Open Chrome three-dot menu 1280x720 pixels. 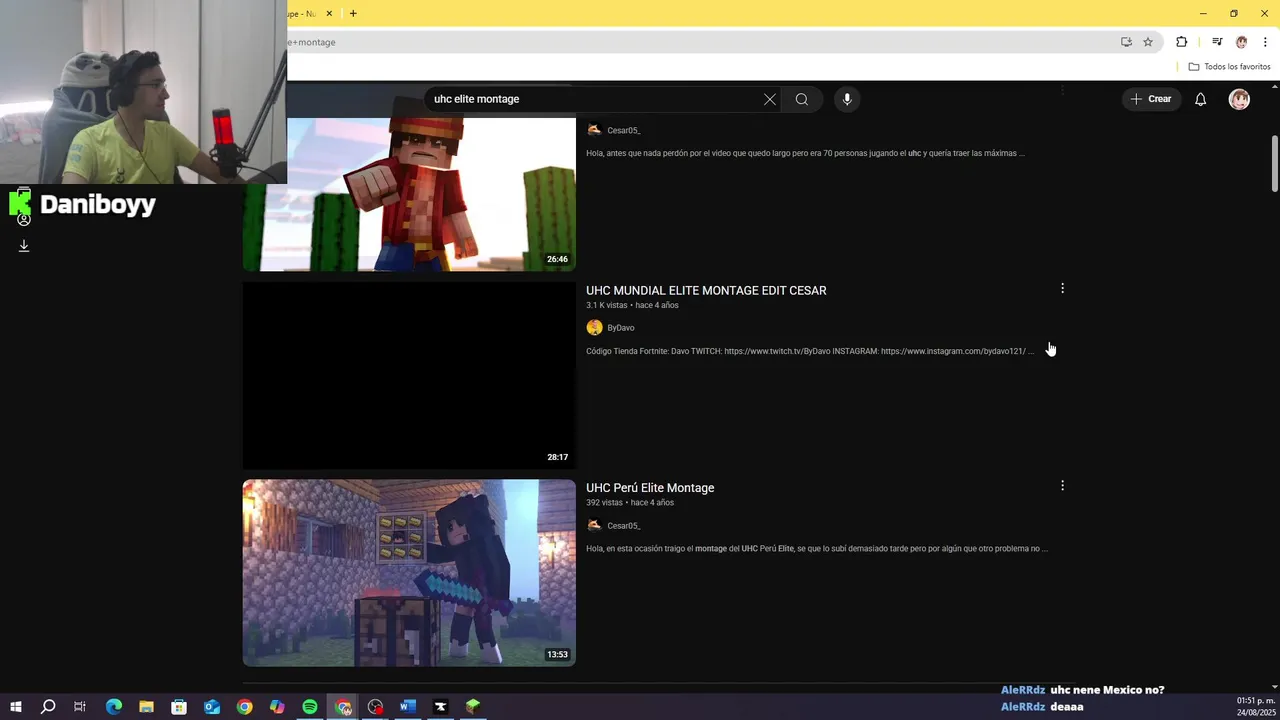coord(1265,42)
